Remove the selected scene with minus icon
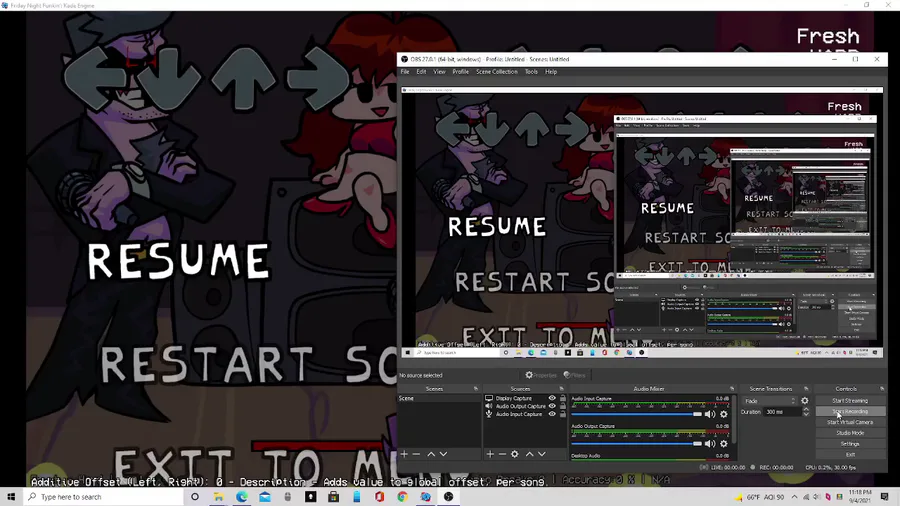This screenshot has height=506, width=900. point(417,454)
